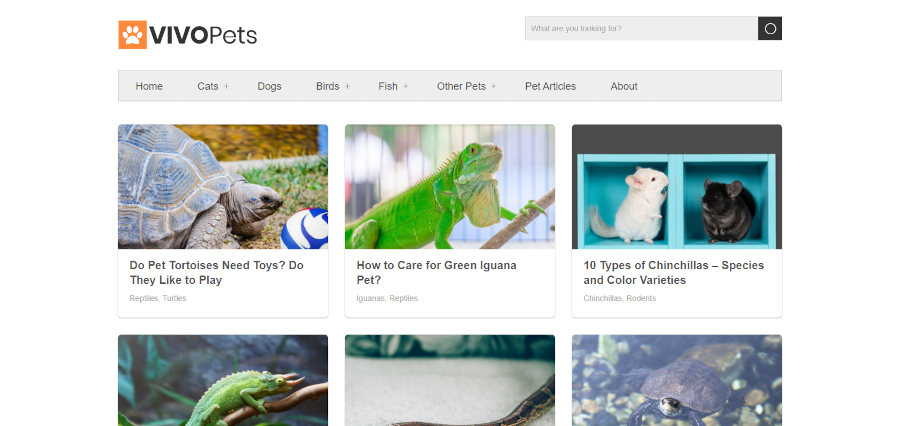Screen dimensions: 900x426
Task: Expand the Fish submenu plus icon
Action: click(406, 87)
